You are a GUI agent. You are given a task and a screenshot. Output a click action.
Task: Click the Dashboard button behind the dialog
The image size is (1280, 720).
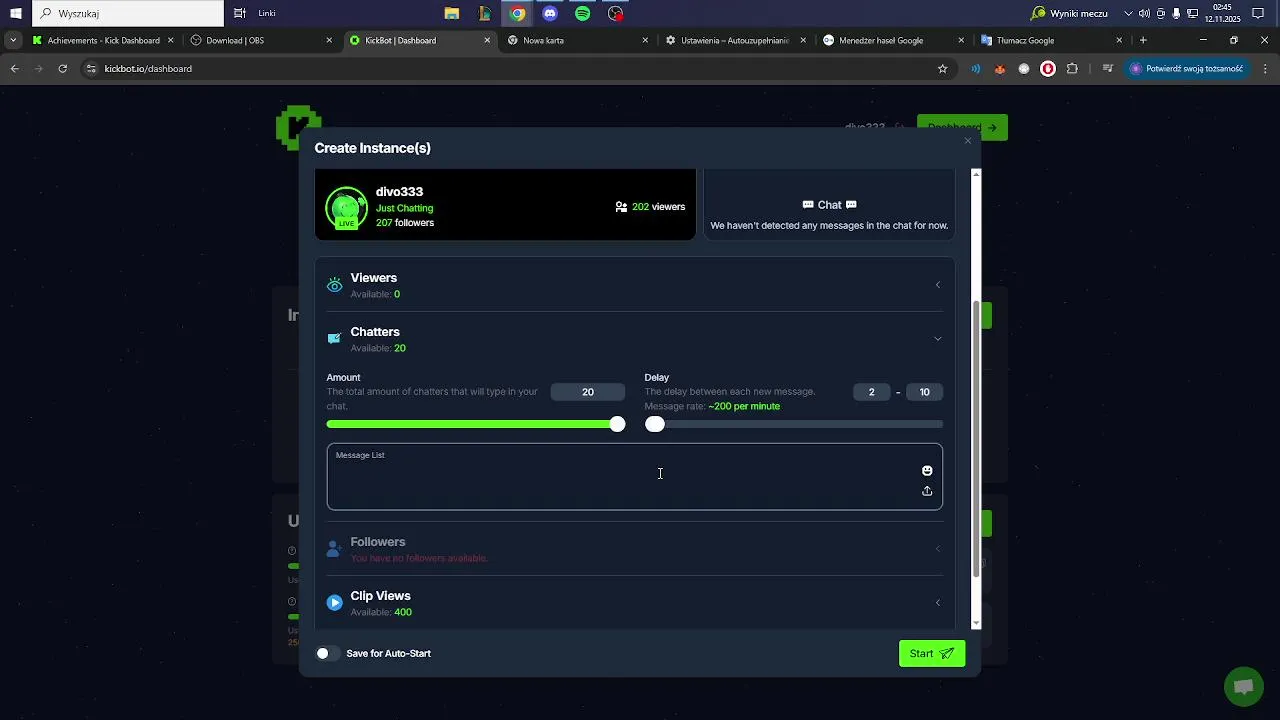tap(962, 127)
